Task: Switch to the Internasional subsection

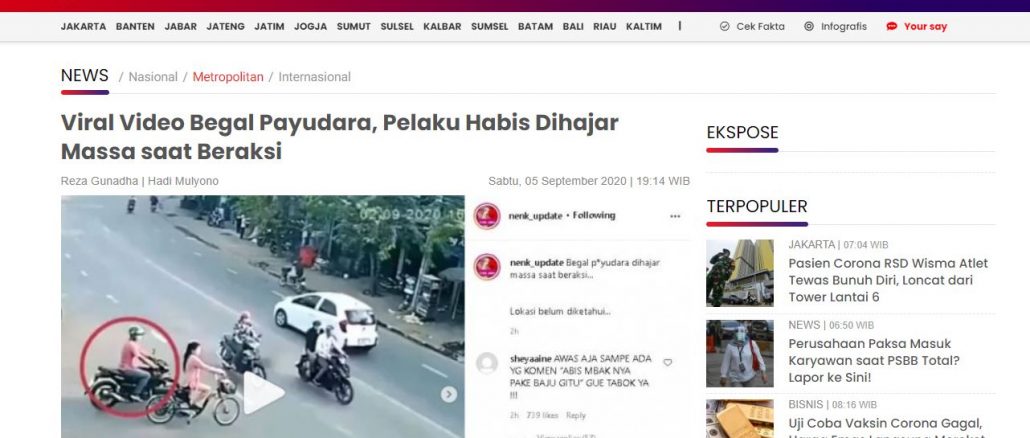Action: click(315, 77)
